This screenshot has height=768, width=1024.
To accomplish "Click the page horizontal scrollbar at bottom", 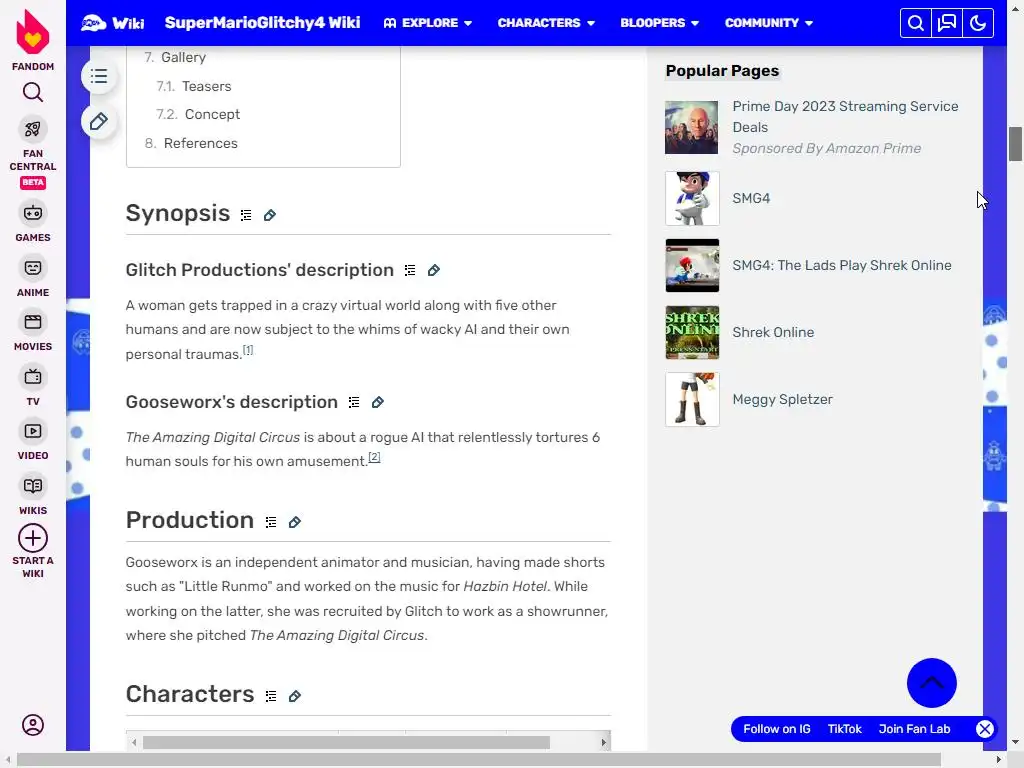I will [478, 760].
